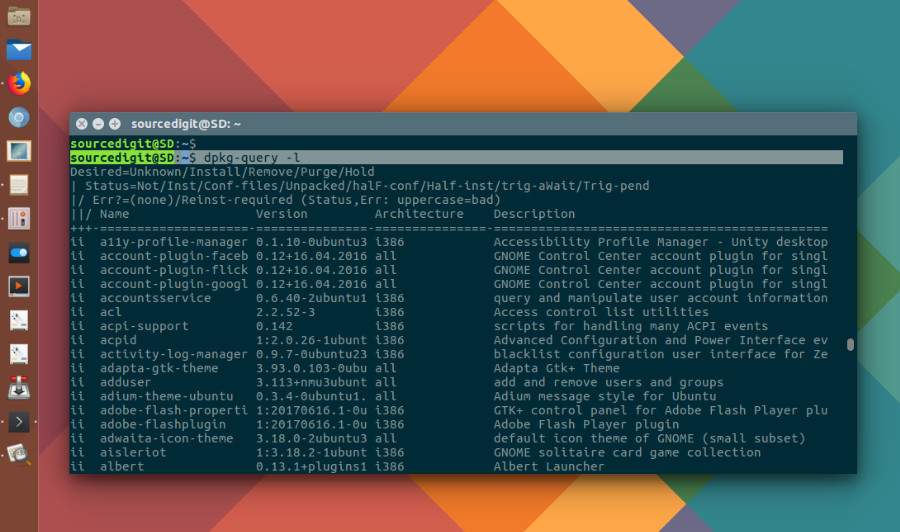Screen dimensions: 900x532
Task: Click description 'GNOME solitaire card game collection'
Action: 627,453
